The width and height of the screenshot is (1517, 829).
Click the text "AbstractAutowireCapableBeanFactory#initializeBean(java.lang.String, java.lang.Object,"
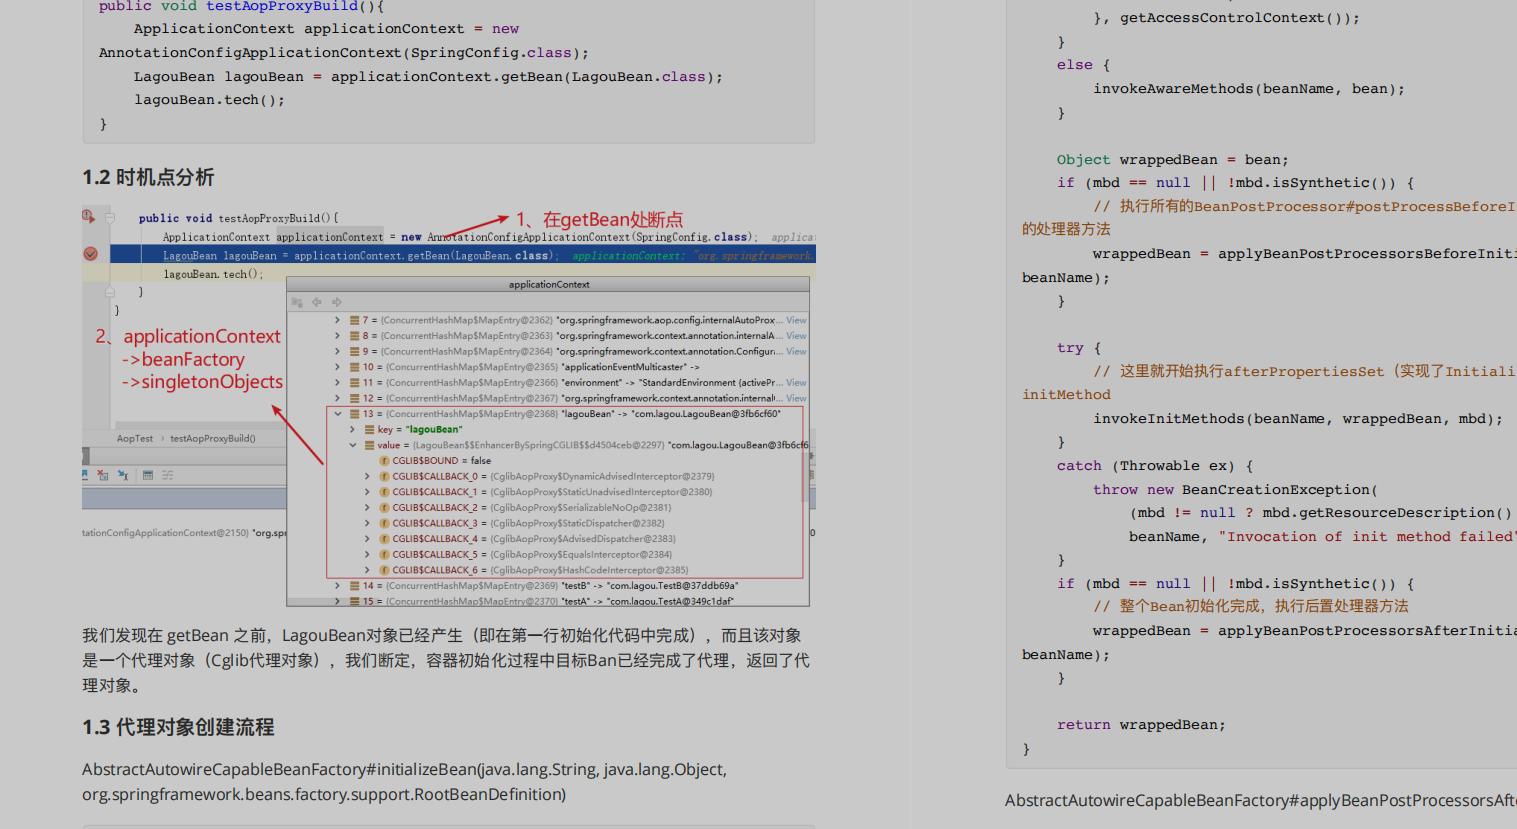pos(405,769)
